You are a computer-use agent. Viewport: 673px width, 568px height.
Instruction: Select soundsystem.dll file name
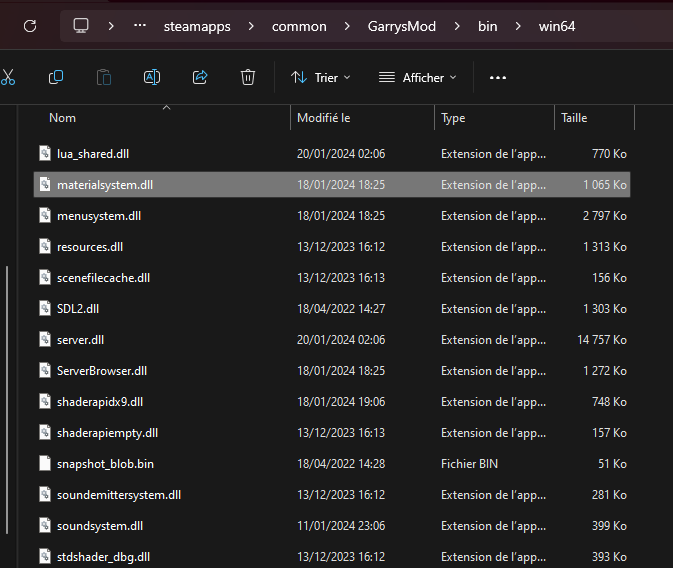click(x=100, y=526)
